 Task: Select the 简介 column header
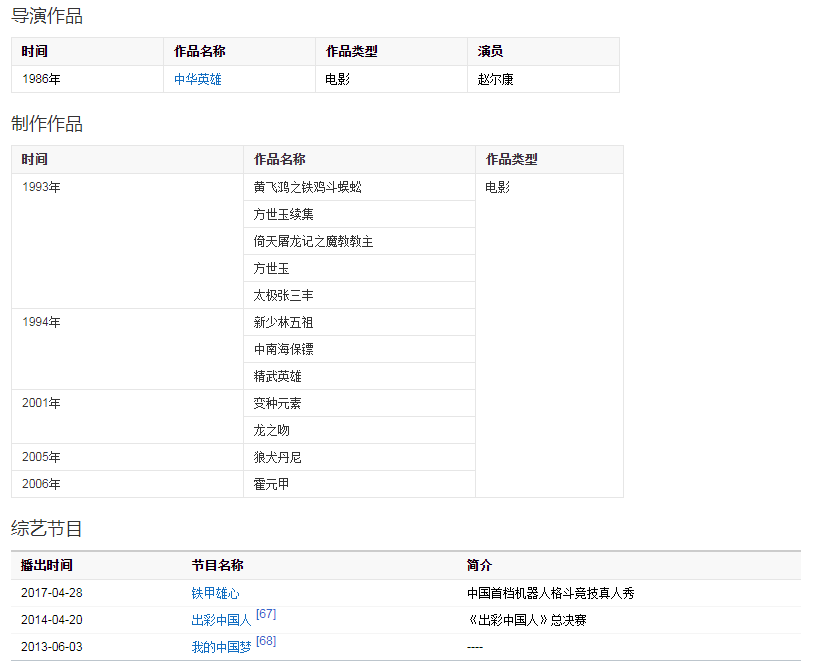coord(479,566)
